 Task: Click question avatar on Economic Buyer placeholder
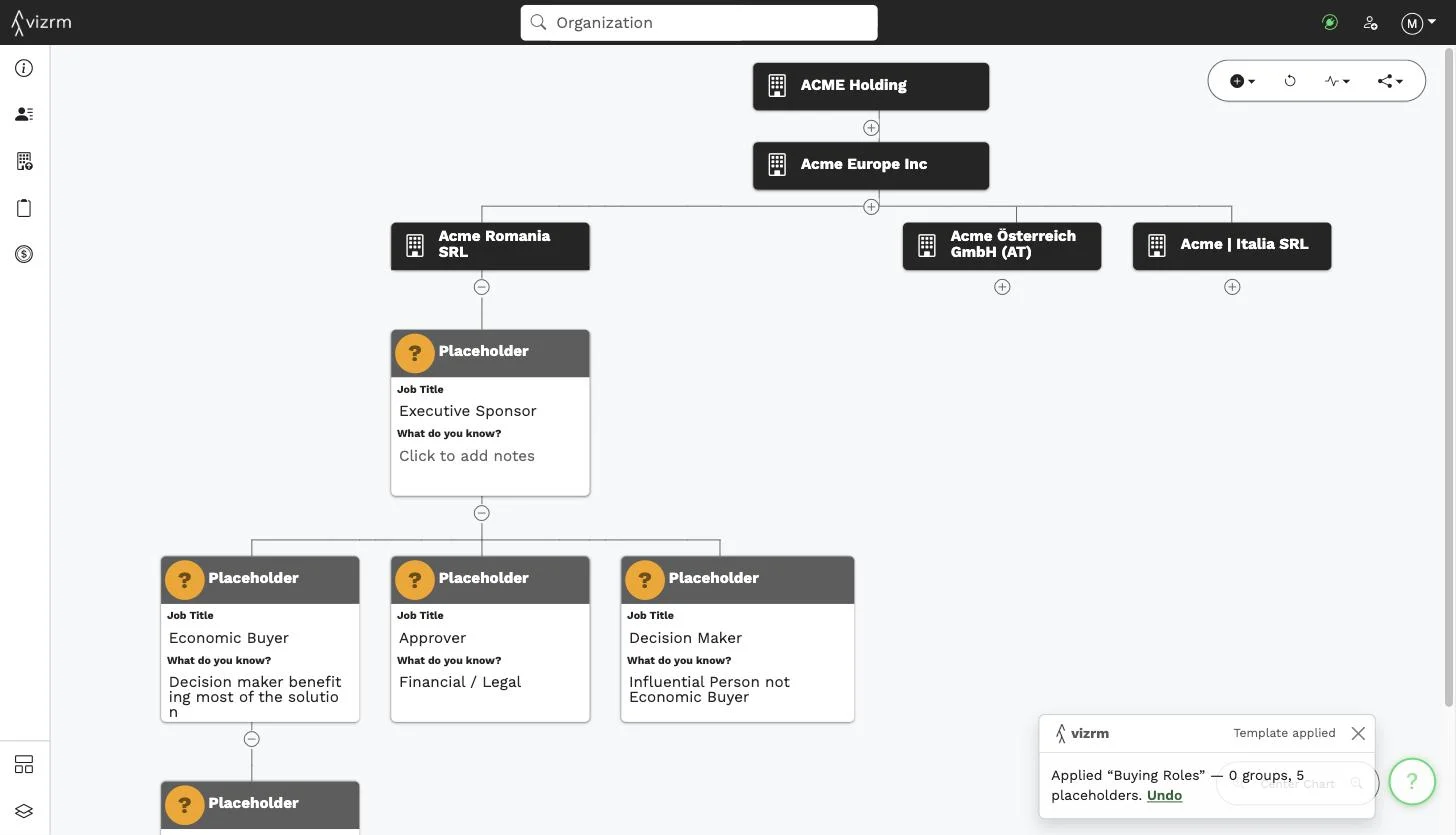pyautogui.click(x=184, y=579)
